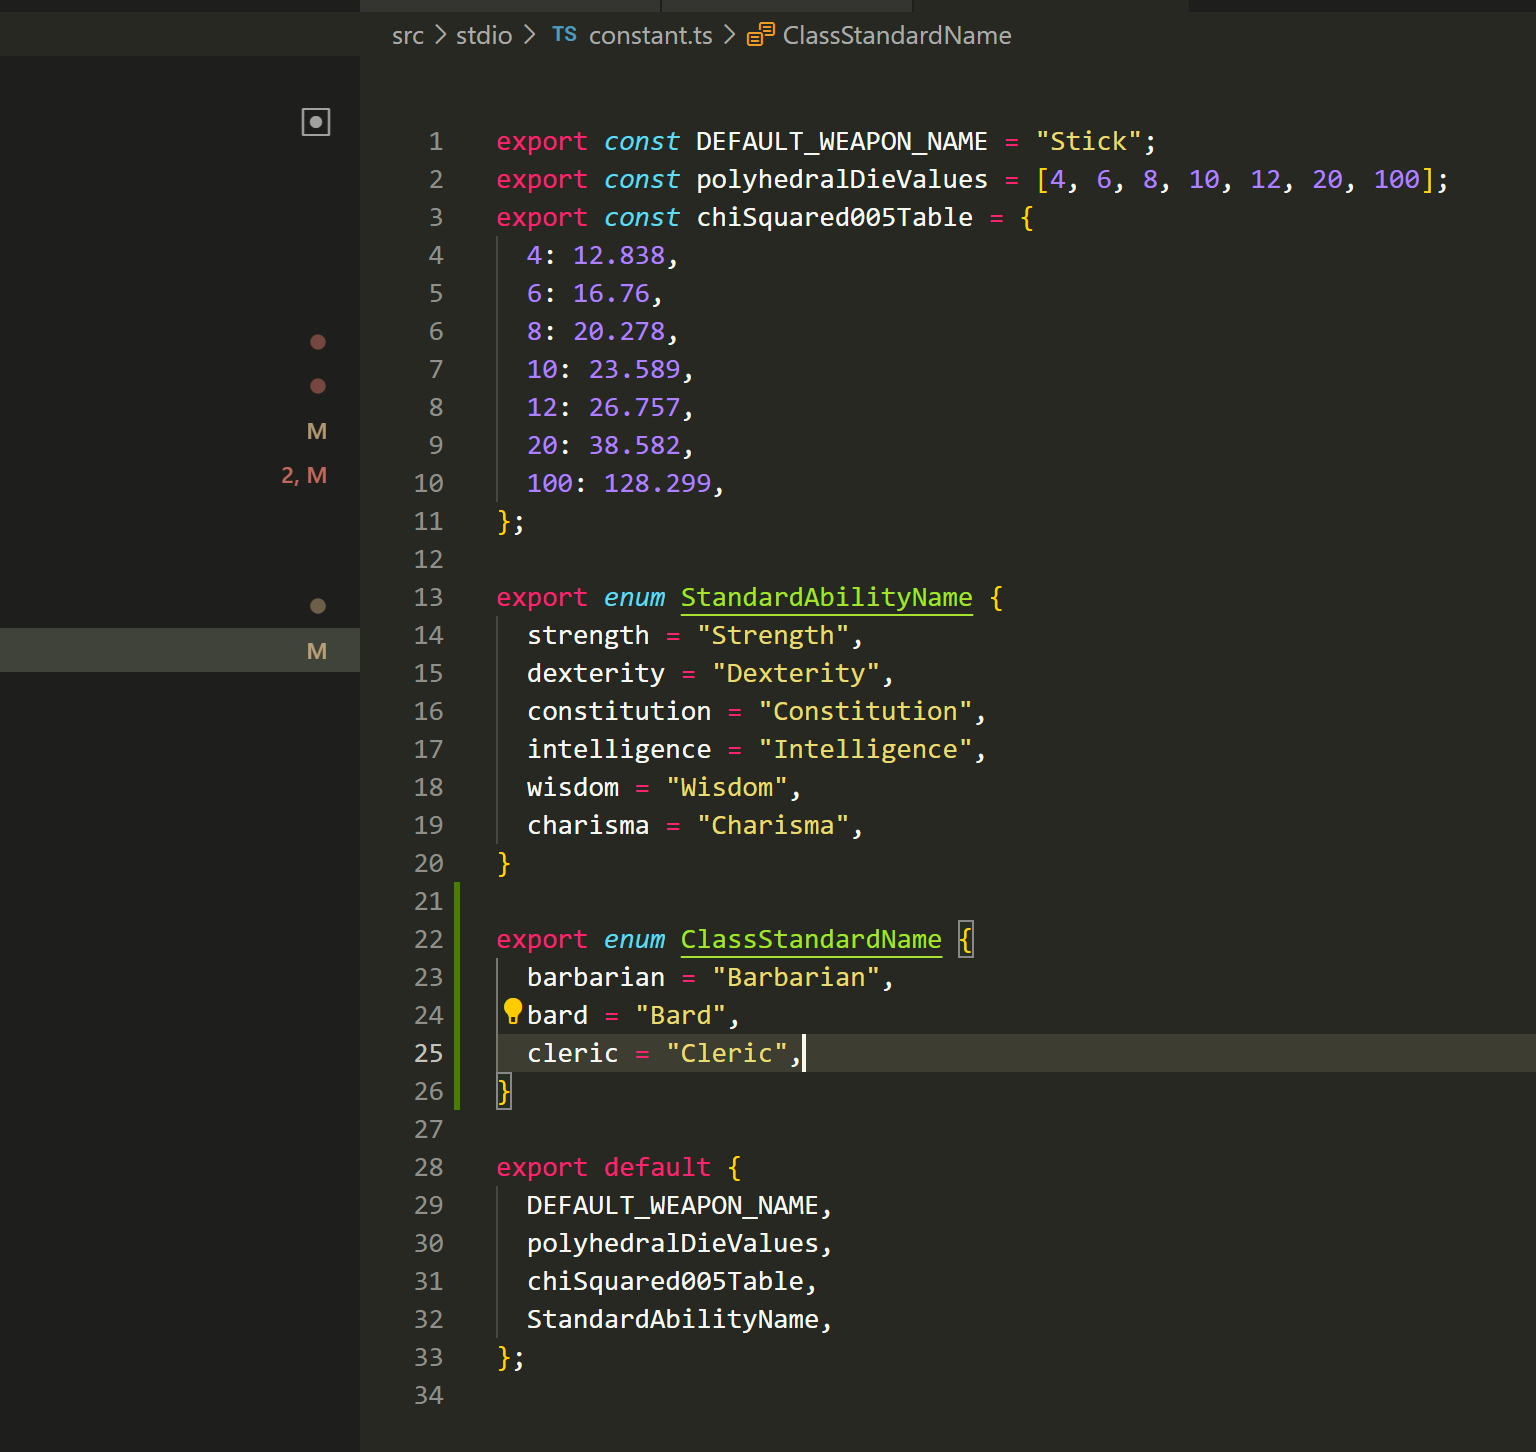
Task: Click the enum symbol icon before ClassStandardName
Action: (760, 35)
